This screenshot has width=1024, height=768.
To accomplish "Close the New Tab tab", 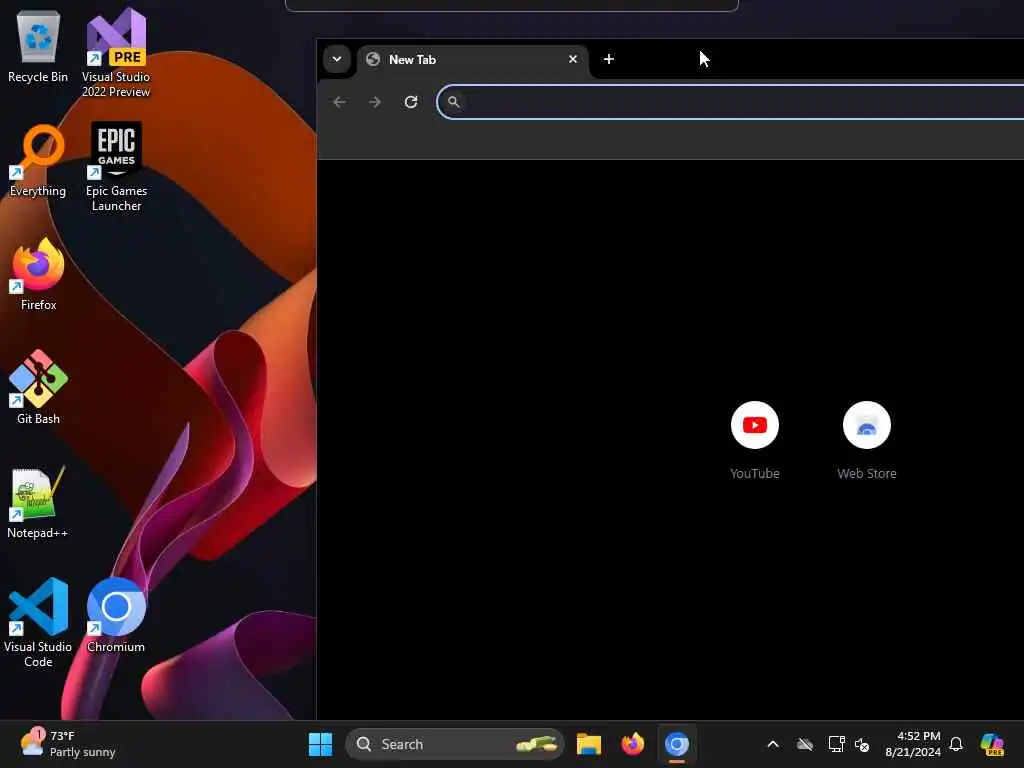I will point(573,59).
